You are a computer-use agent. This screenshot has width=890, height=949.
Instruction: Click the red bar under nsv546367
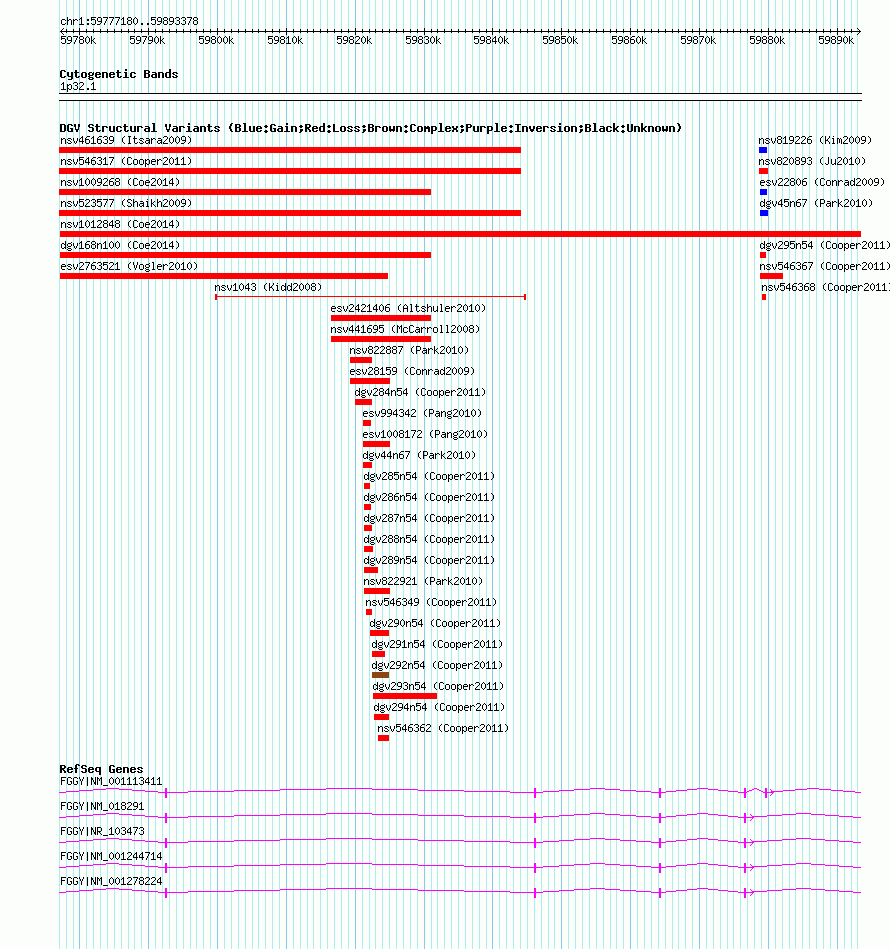click(x=771, y=276)
